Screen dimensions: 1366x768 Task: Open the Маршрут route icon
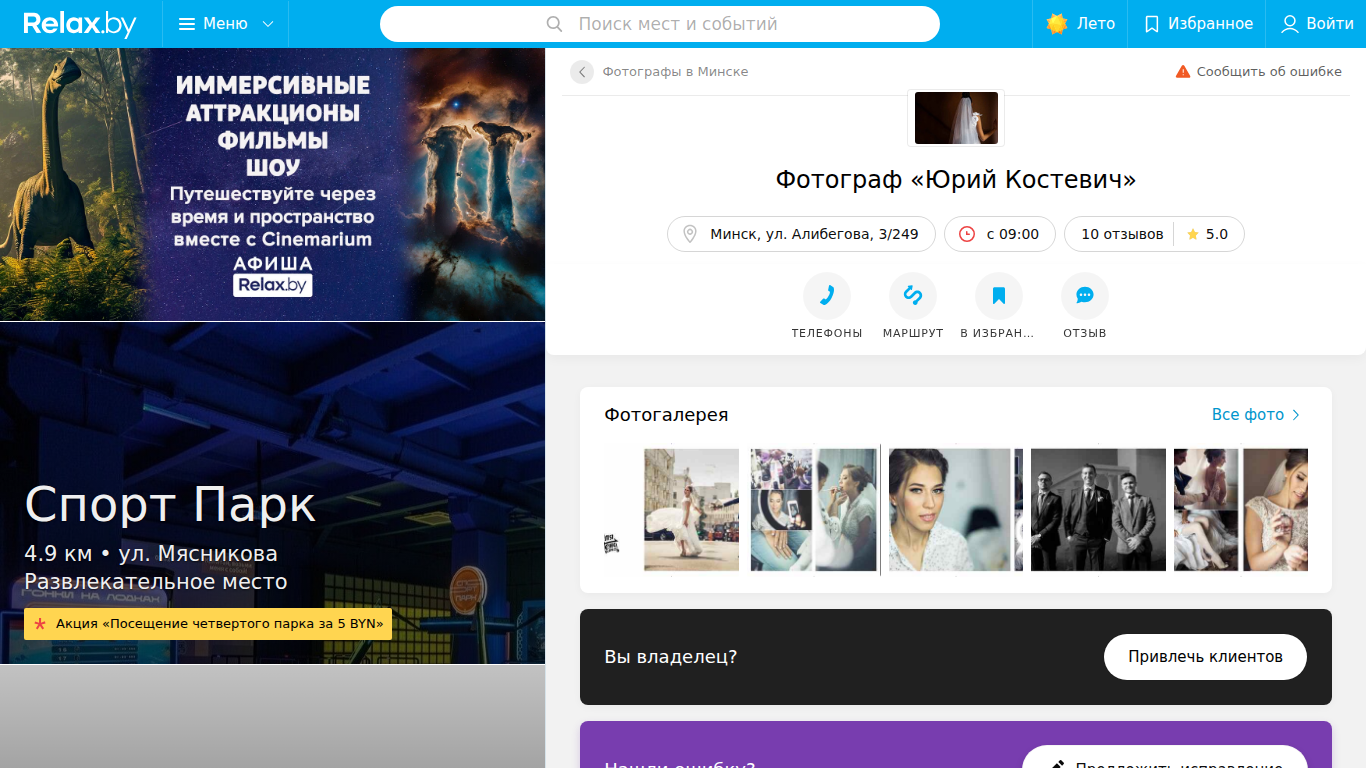pyautogui.click(x=913, y=296)
